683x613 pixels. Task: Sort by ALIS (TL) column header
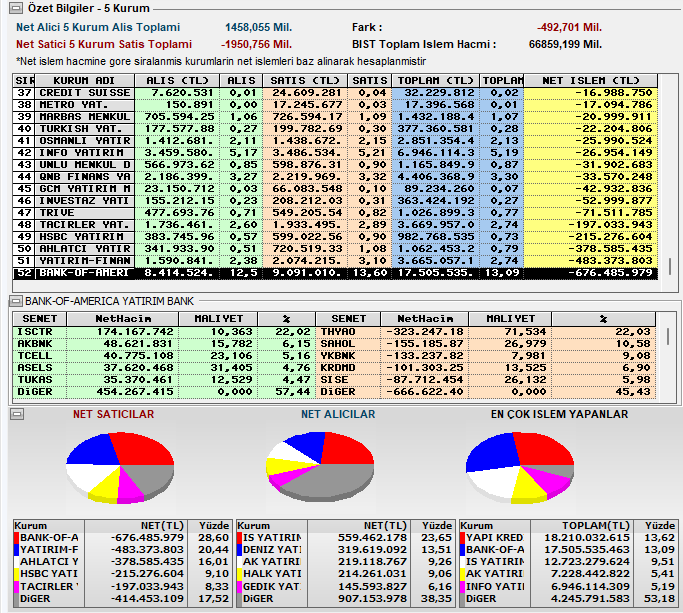point(177,81)
